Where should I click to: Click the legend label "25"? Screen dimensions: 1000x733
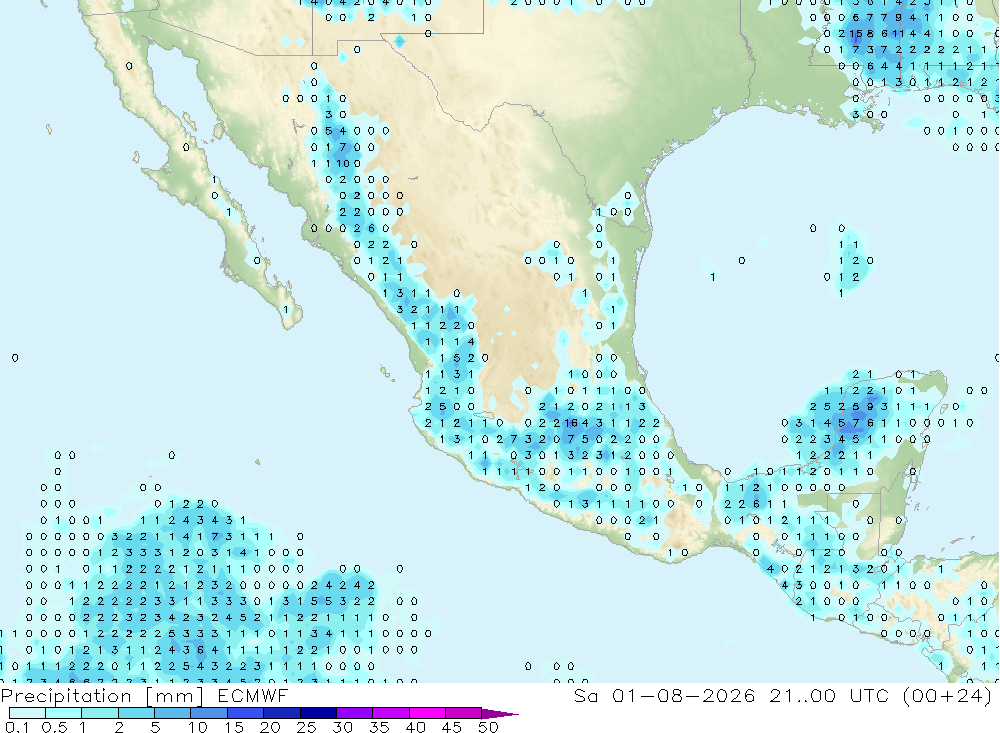coord(306,727)
